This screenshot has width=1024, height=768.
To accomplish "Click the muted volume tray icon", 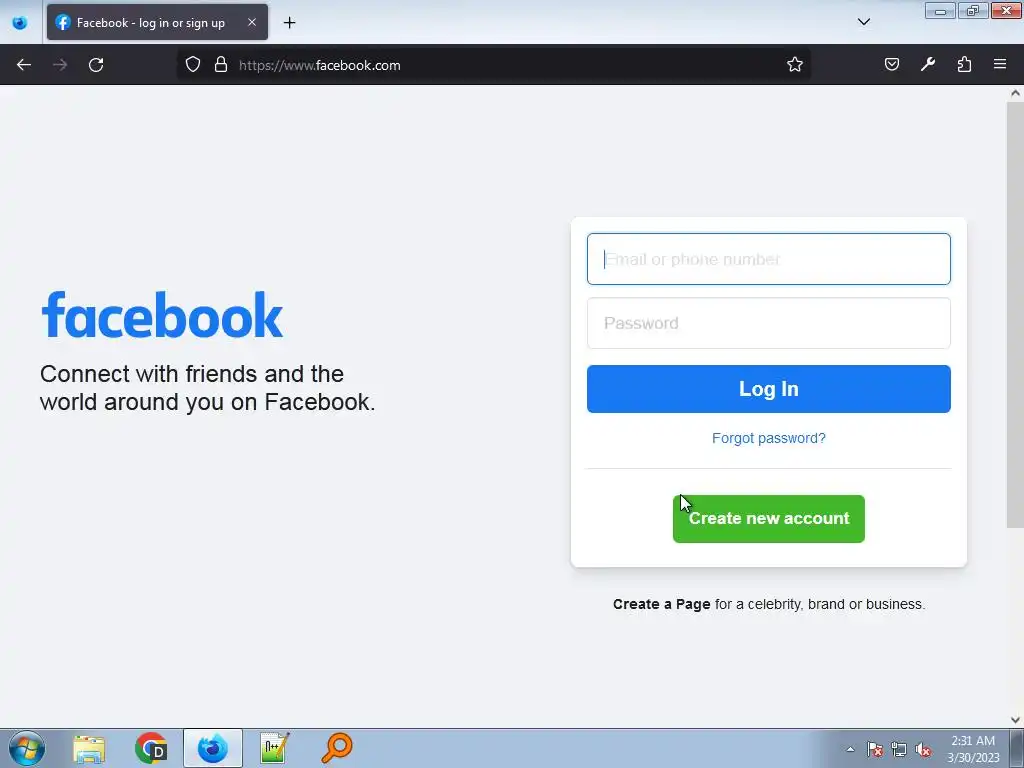I will click(923, 749).
